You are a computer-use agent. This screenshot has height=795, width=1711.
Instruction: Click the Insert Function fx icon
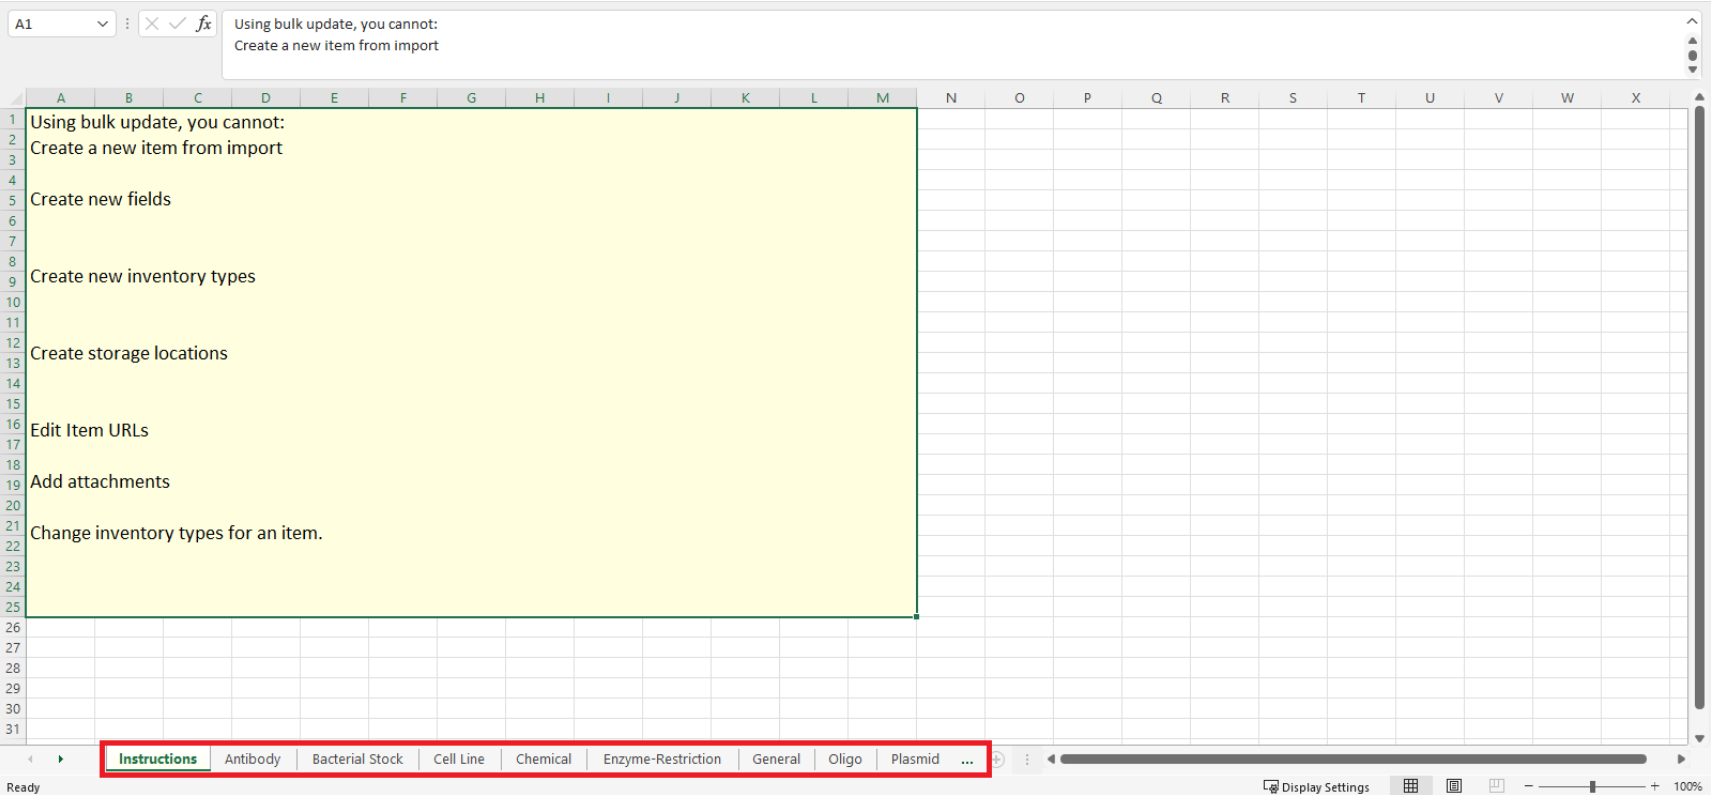pyautogui.click(x=204, y=24)
